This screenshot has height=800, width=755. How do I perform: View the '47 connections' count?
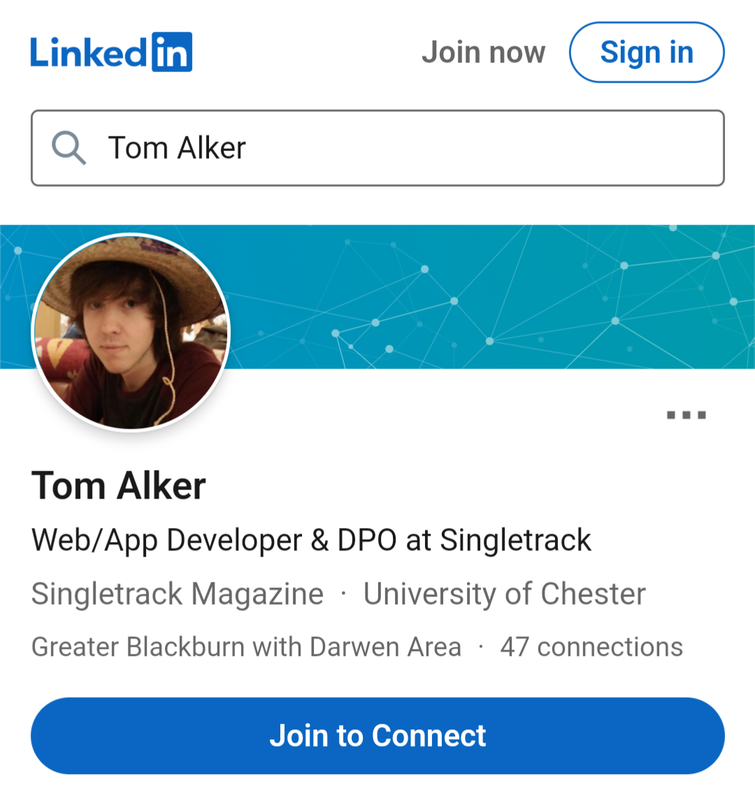point(591,647)
